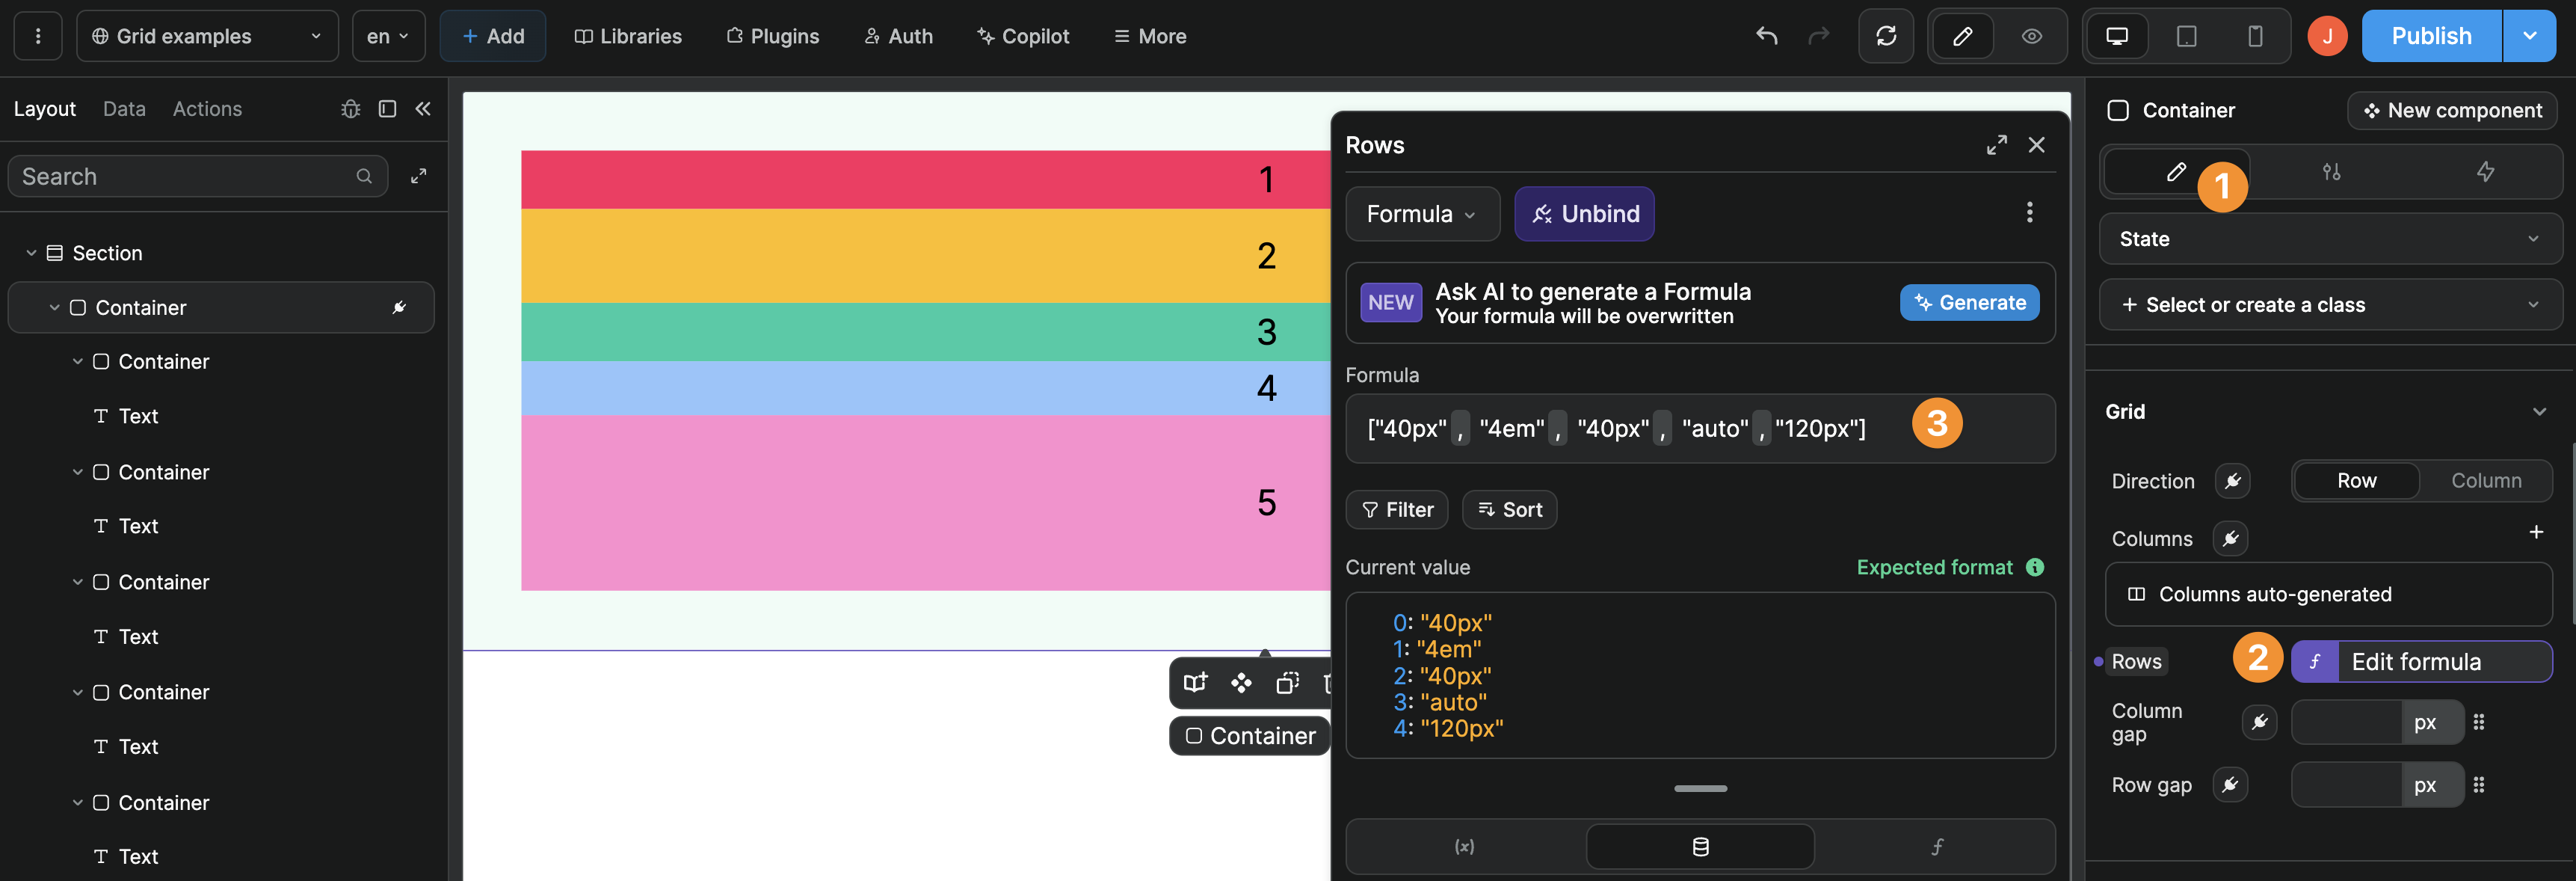Click the refresh sync icon
Viewport: 2576px width, 881px height.
click(x=1886, y=36)
